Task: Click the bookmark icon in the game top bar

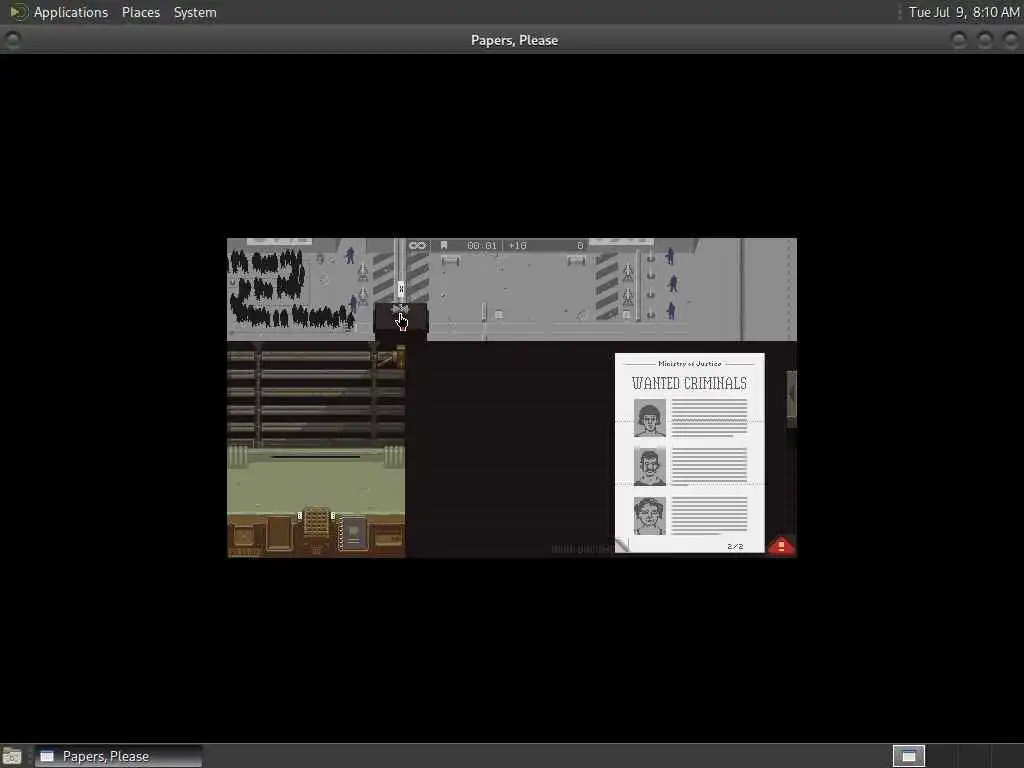Action: (444, 246)
